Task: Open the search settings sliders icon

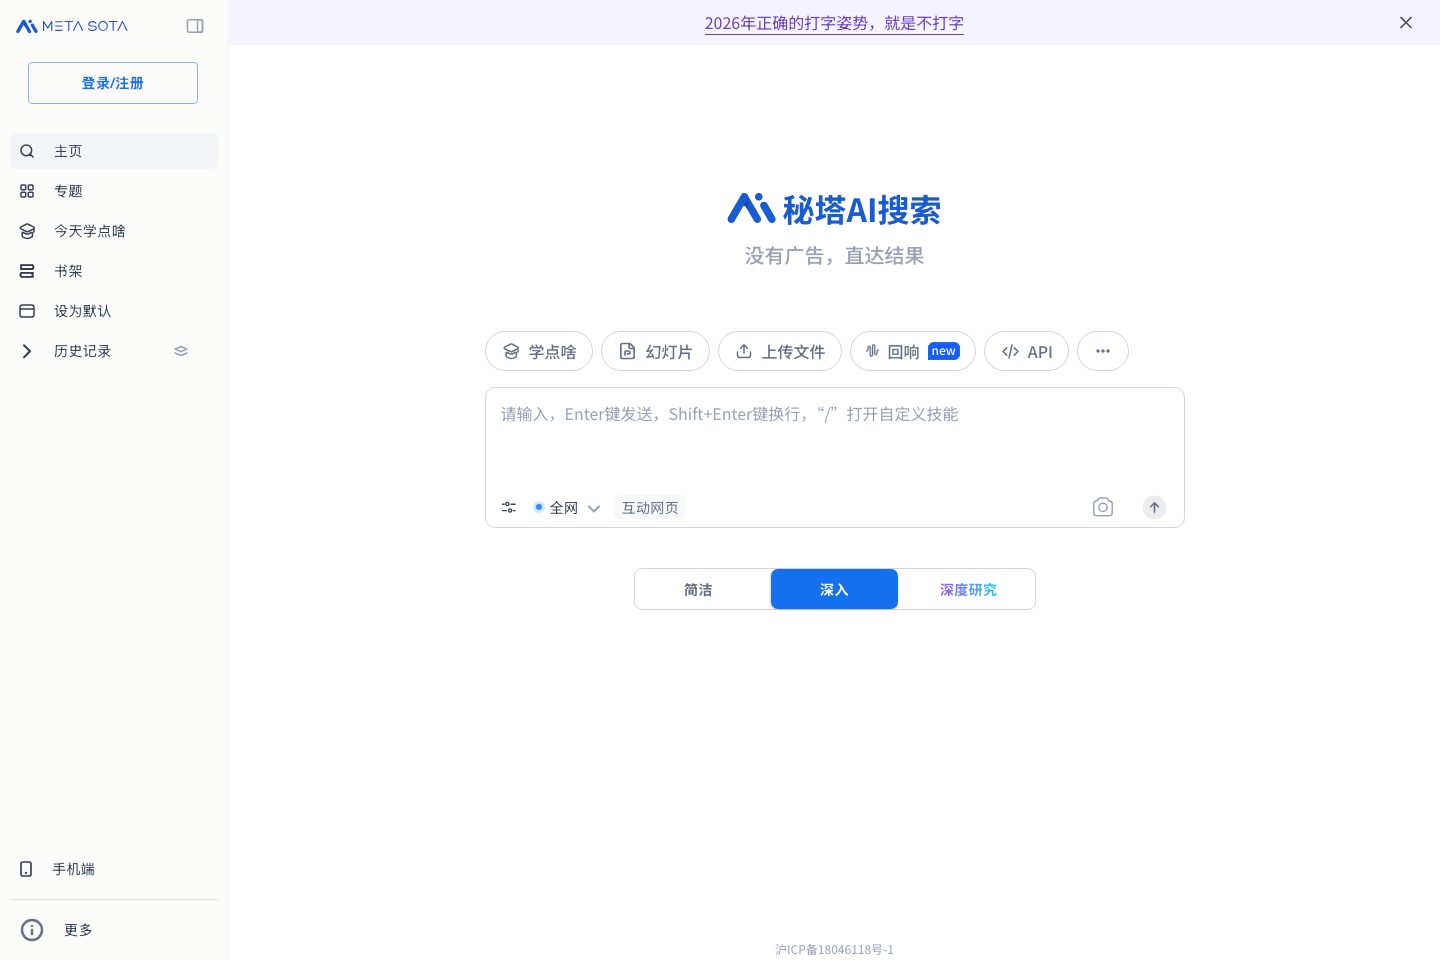Action: coord(509,508)
